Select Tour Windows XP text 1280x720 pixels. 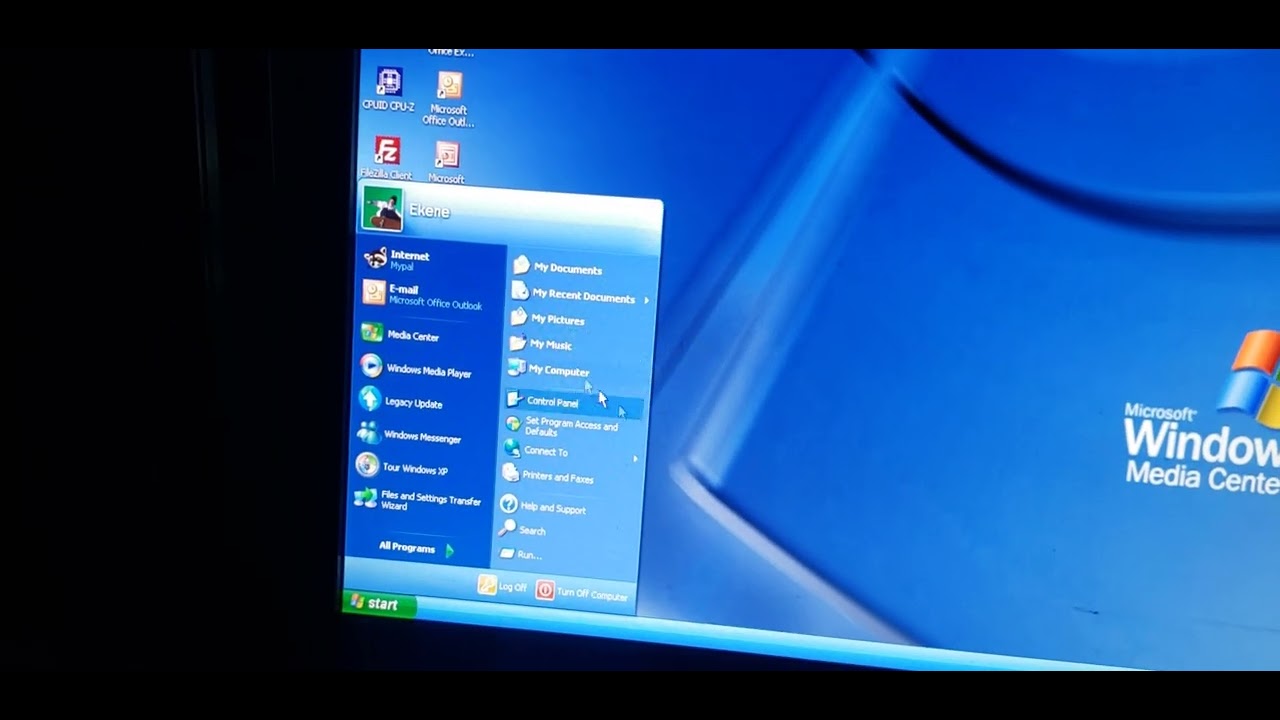[x=415, y=469]
